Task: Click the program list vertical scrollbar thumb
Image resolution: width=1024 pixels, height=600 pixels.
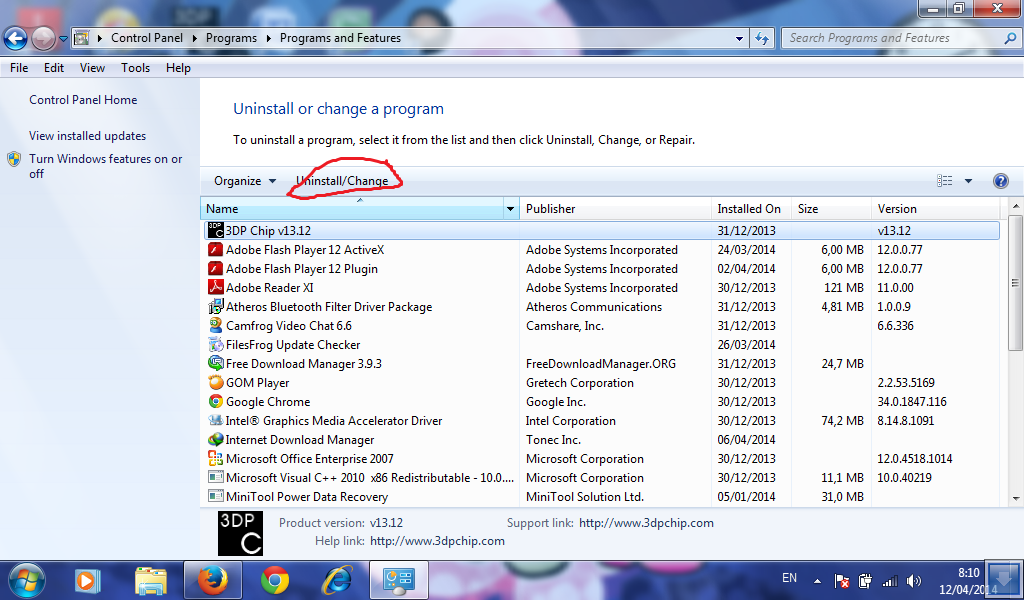Action: point(1015,283)
